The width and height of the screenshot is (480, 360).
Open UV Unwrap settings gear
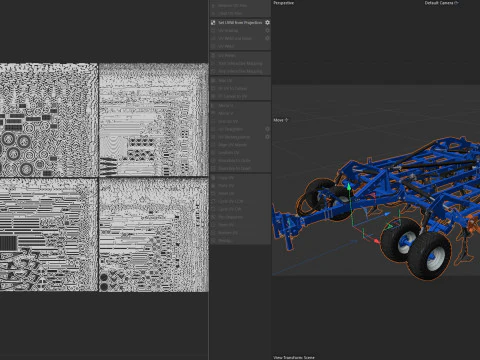point(267,30)
